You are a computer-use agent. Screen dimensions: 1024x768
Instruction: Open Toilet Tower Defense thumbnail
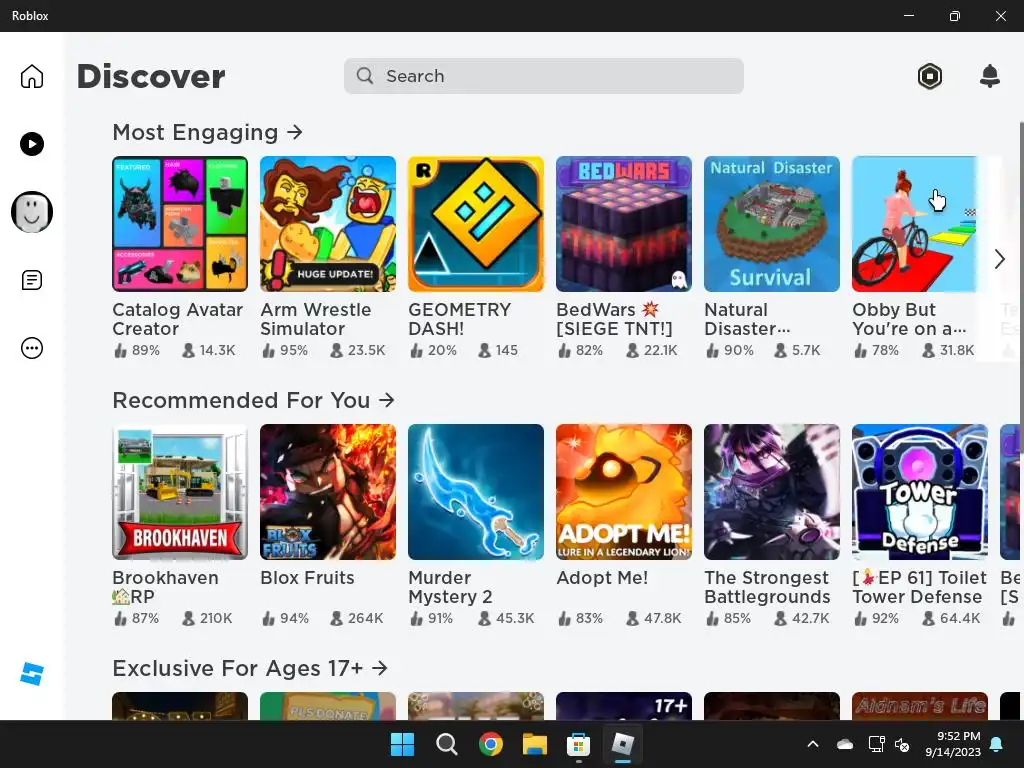[920, 492]
